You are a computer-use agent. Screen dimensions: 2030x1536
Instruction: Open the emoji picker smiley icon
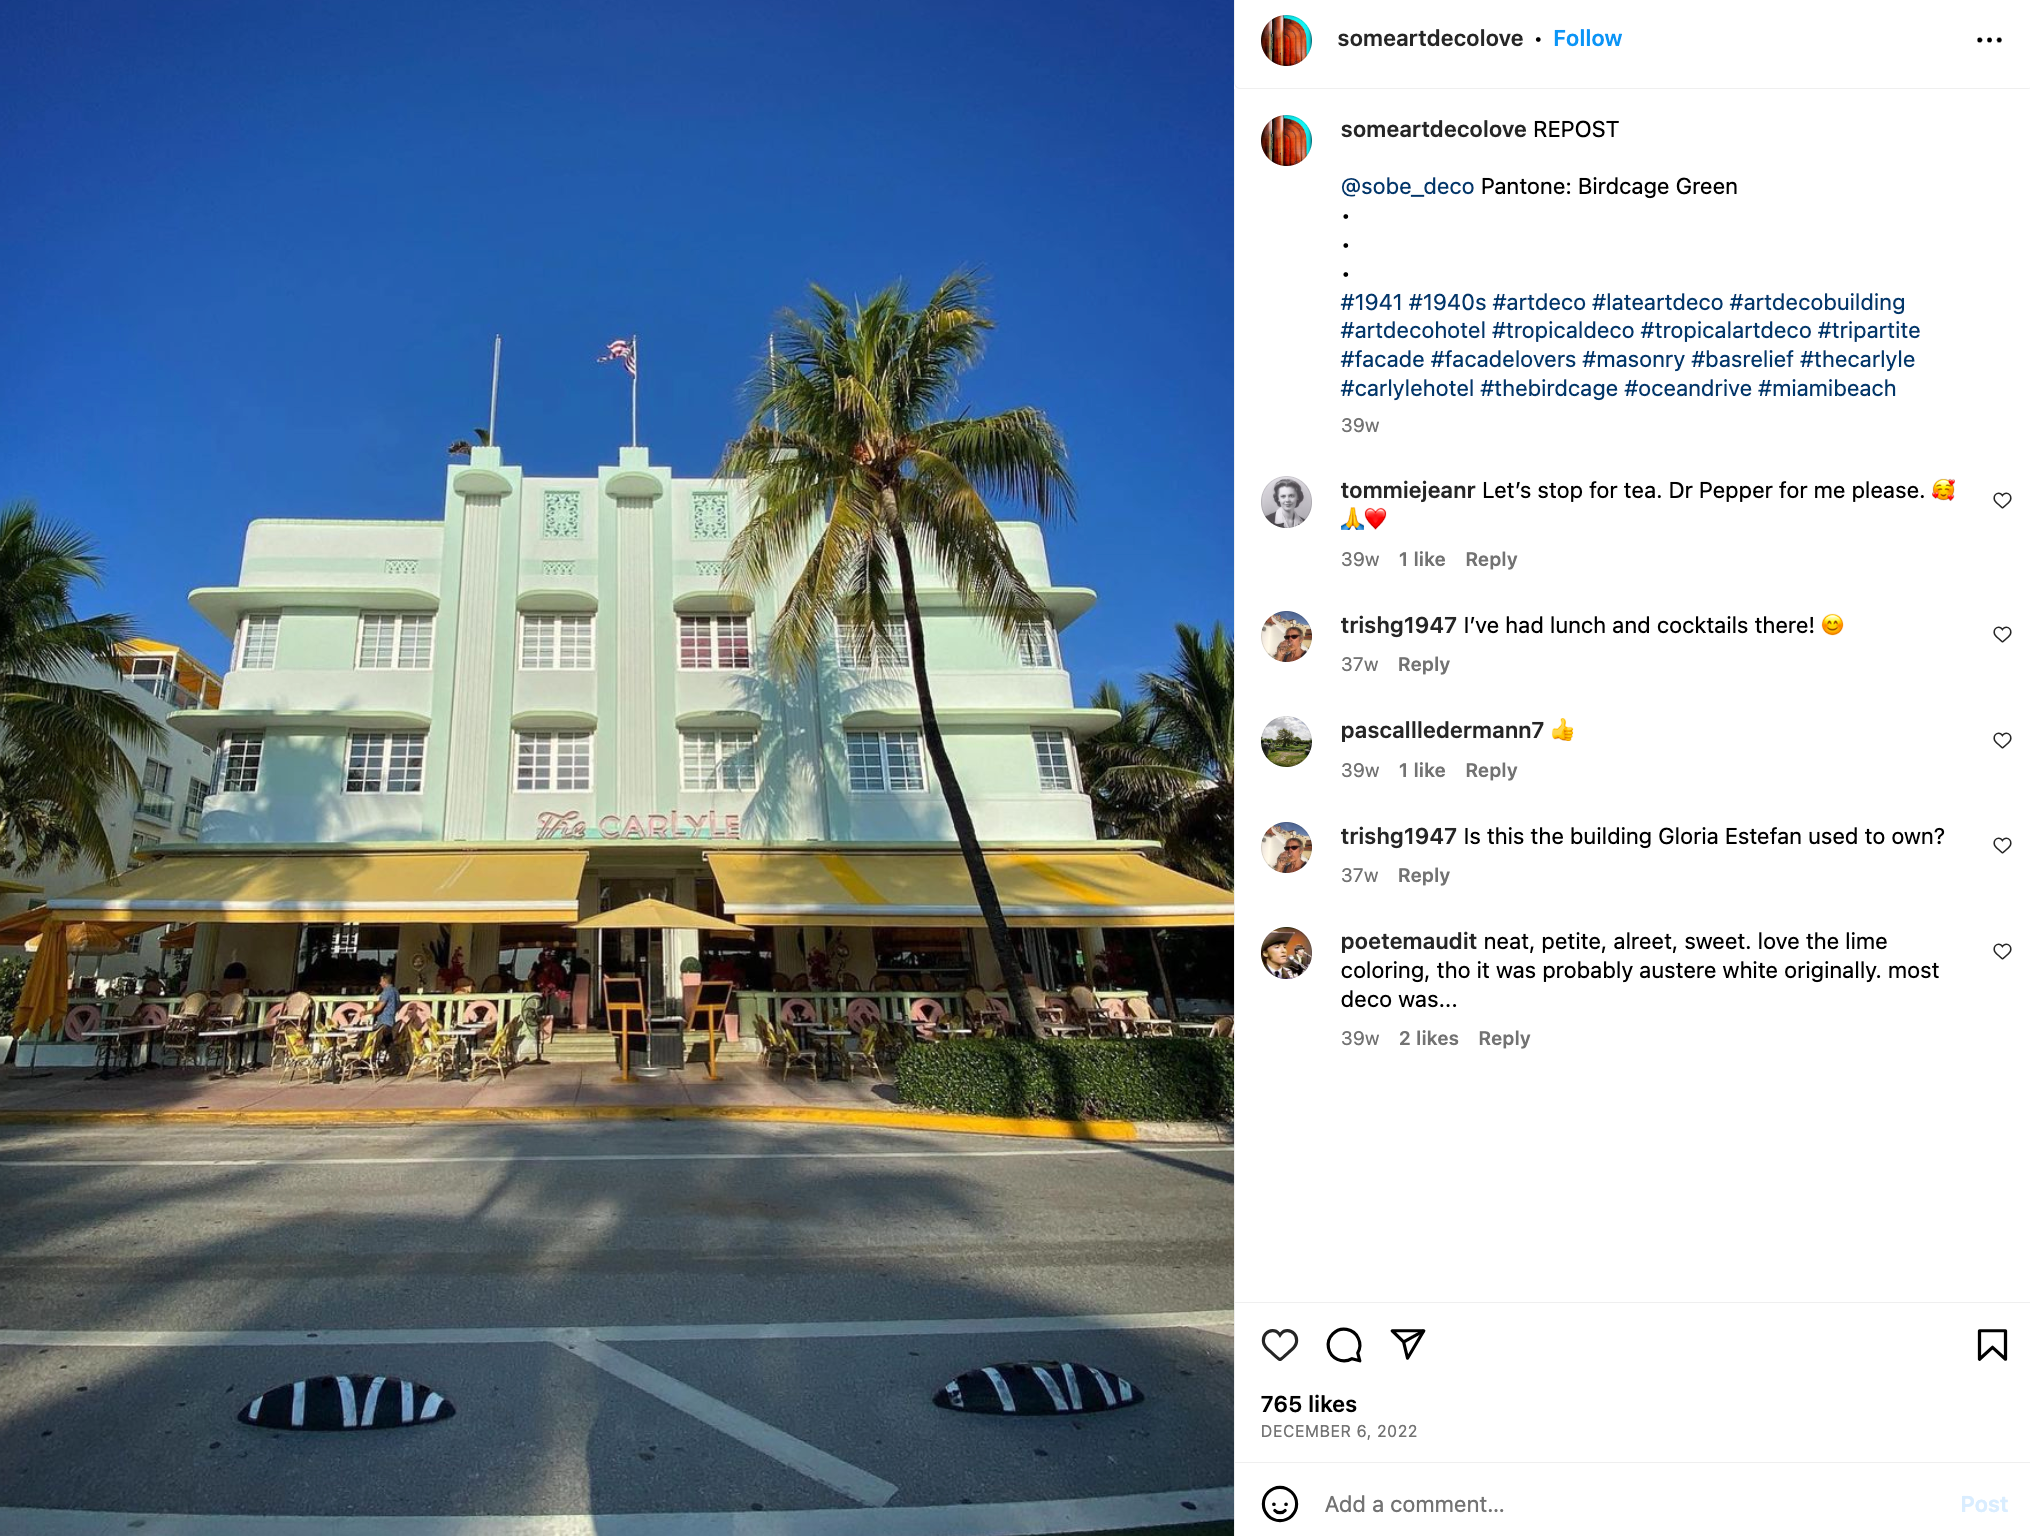click(x=1280, y=1504)
